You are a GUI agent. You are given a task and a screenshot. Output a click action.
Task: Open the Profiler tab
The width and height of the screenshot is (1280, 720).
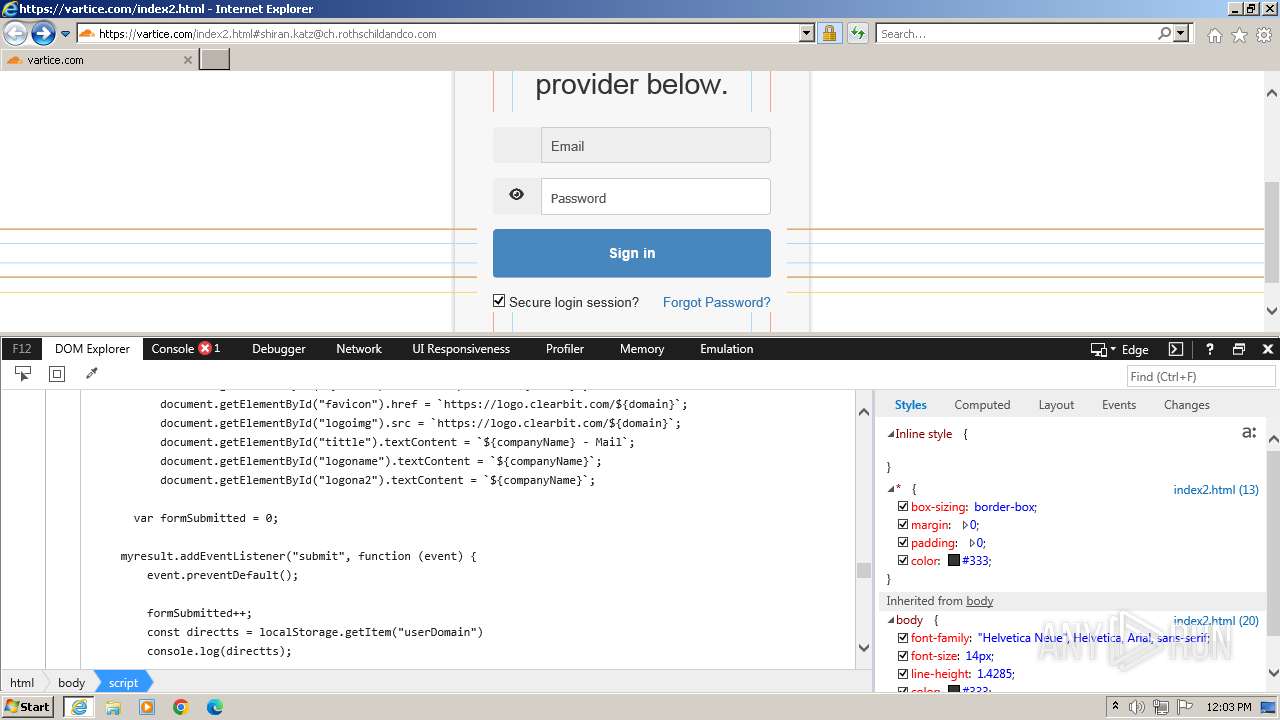(x=564, y=349)
